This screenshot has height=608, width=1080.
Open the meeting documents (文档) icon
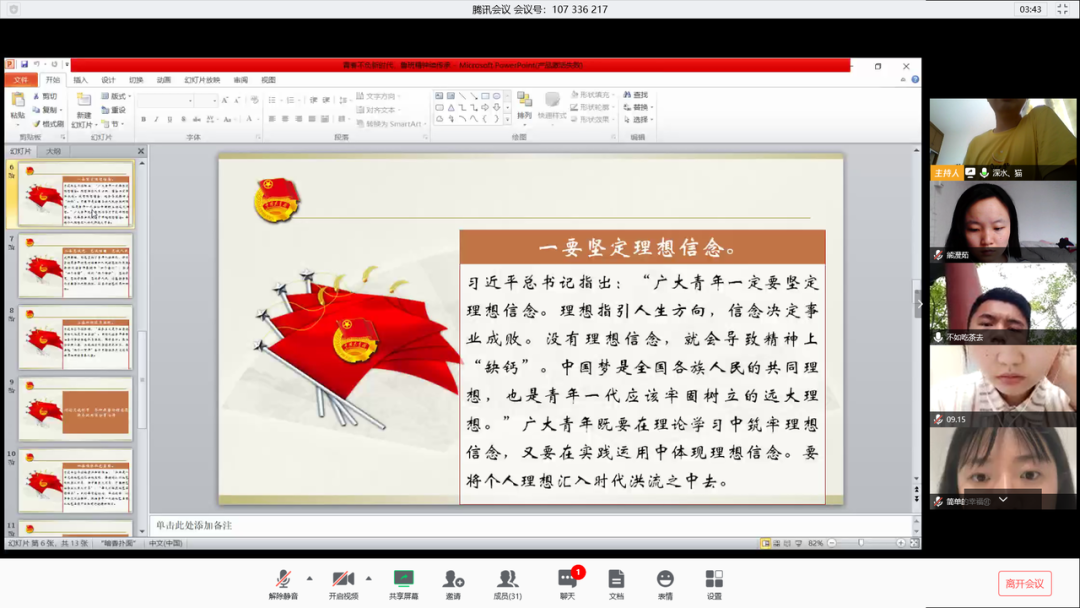click(616, 581)
